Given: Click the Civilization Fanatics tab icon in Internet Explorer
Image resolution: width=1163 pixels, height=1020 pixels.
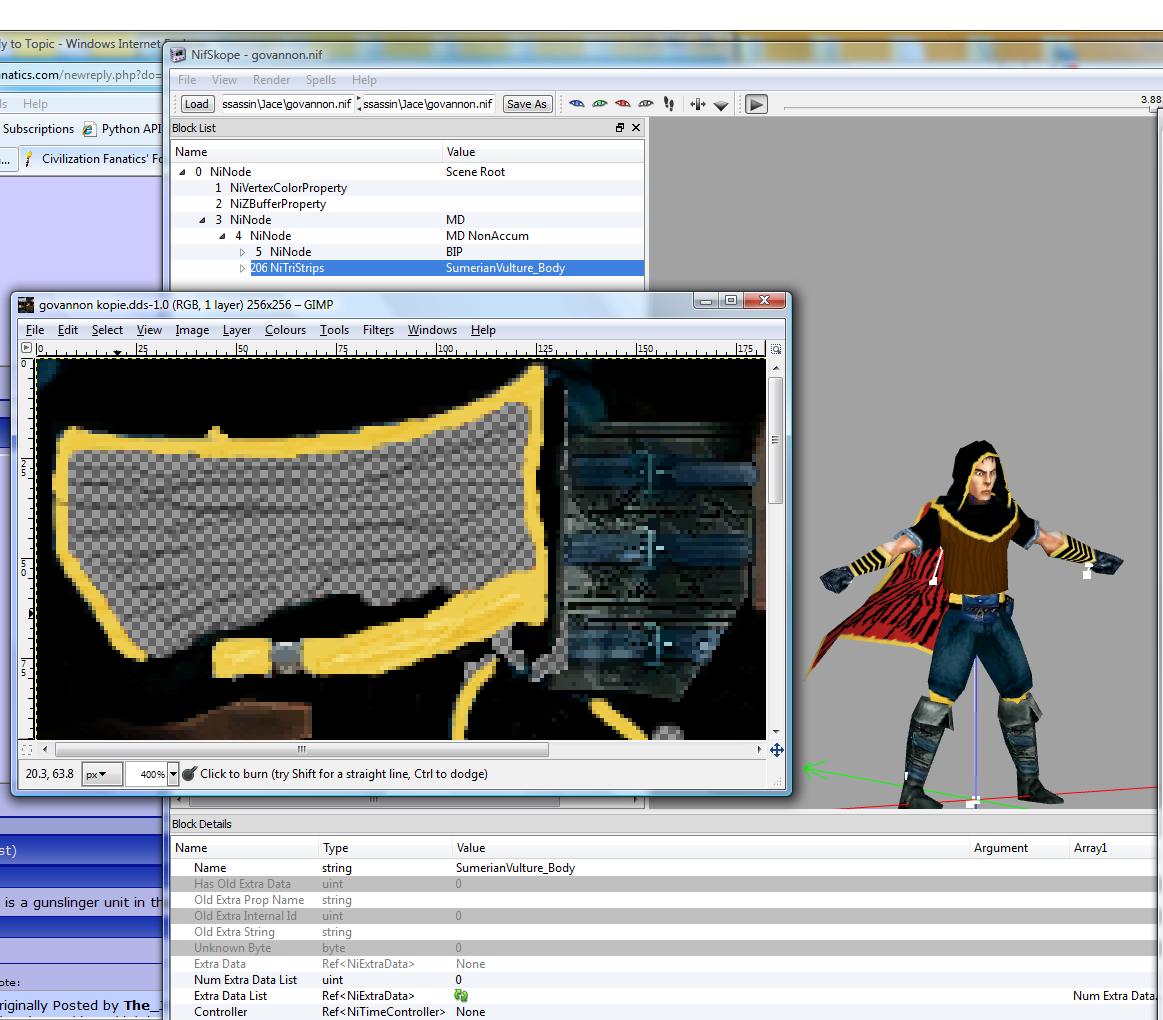Looking at the screenshot, I should [28, 159].
